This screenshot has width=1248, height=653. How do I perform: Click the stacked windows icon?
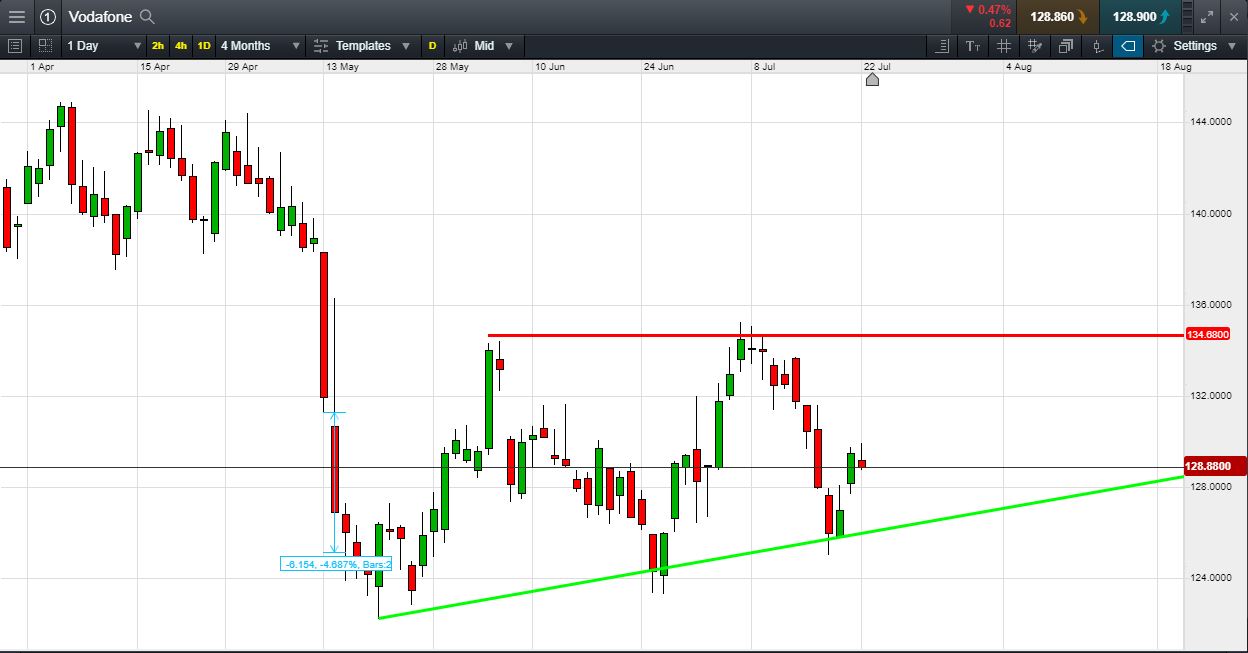click(1066, 46)
